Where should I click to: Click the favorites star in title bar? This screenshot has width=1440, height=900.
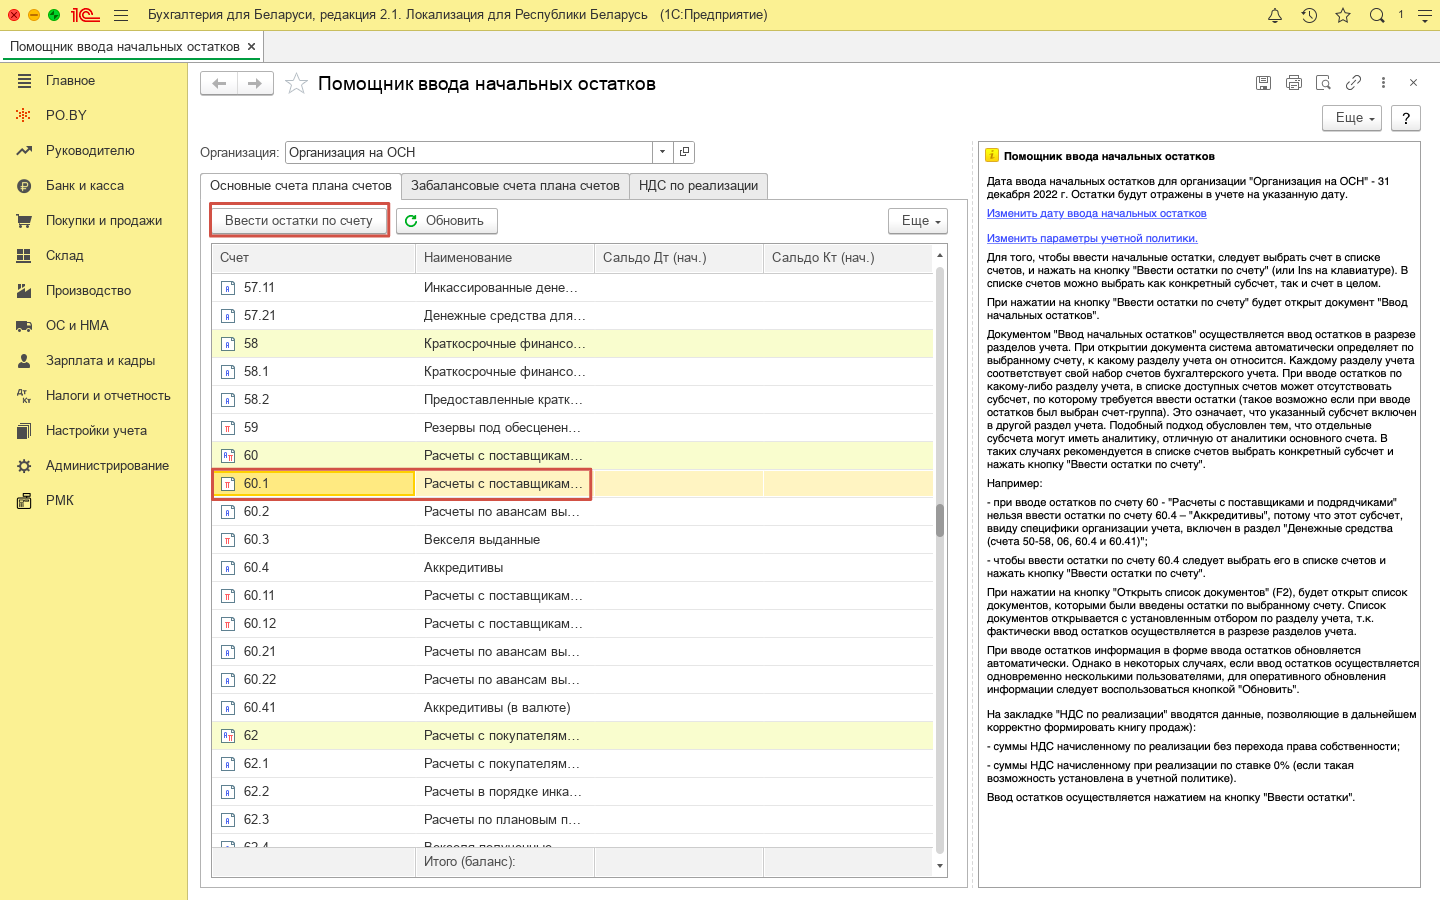pos(1343,15)
